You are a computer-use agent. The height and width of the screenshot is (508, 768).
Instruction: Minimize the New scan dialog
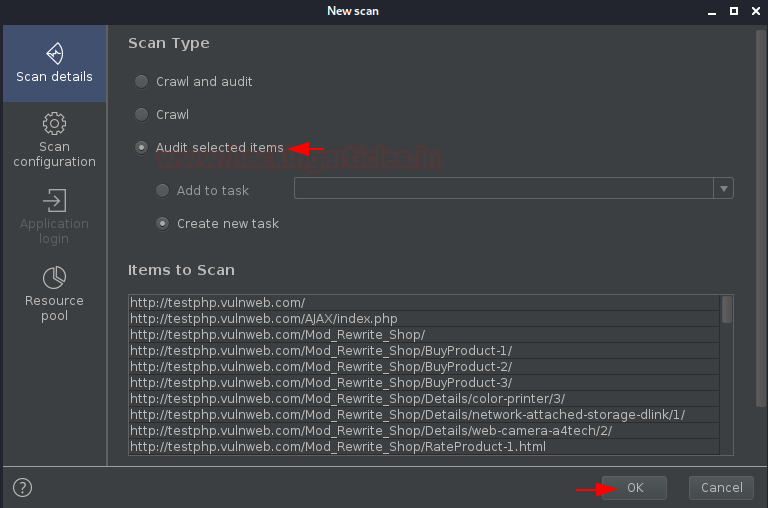coord(712,12)
